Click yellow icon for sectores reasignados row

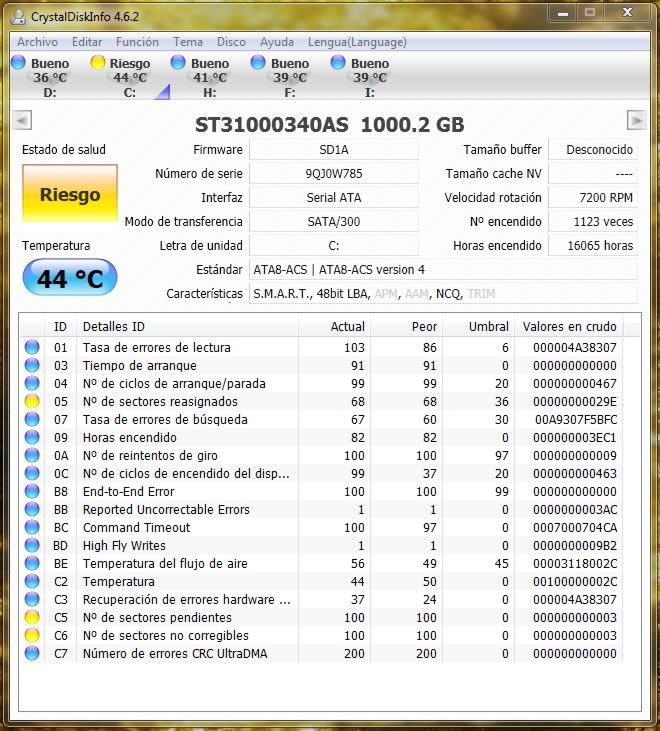tap(32, 401)
